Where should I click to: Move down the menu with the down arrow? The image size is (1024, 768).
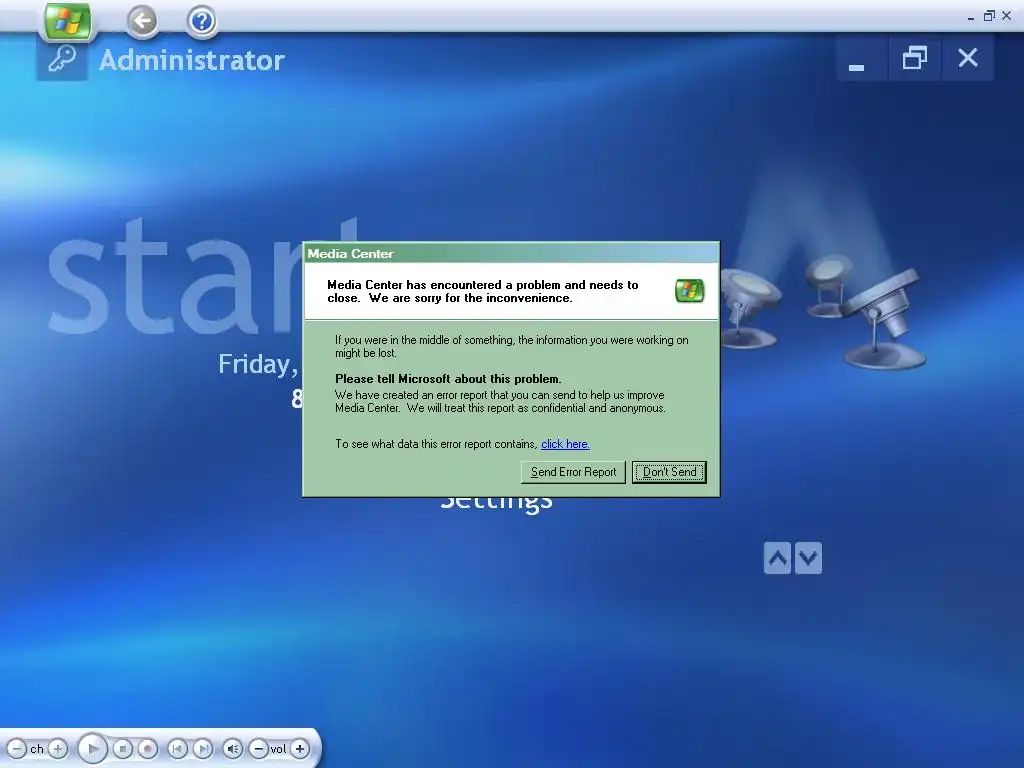point(808,558)
